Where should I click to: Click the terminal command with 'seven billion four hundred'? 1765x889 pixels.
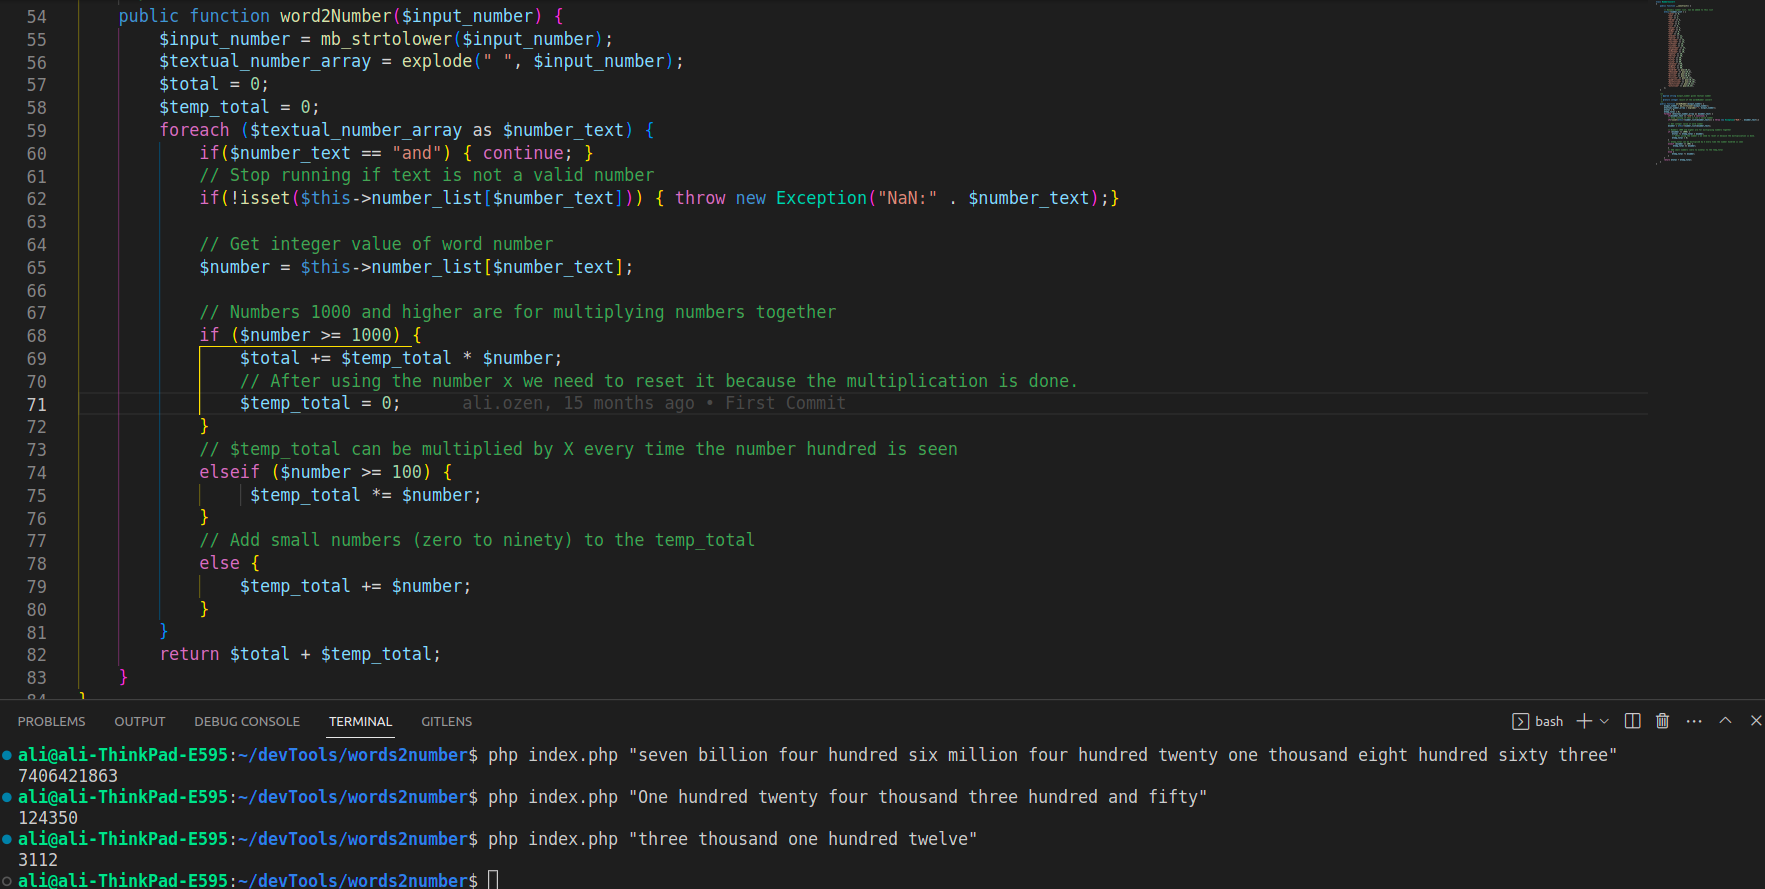pos(1052,755)
